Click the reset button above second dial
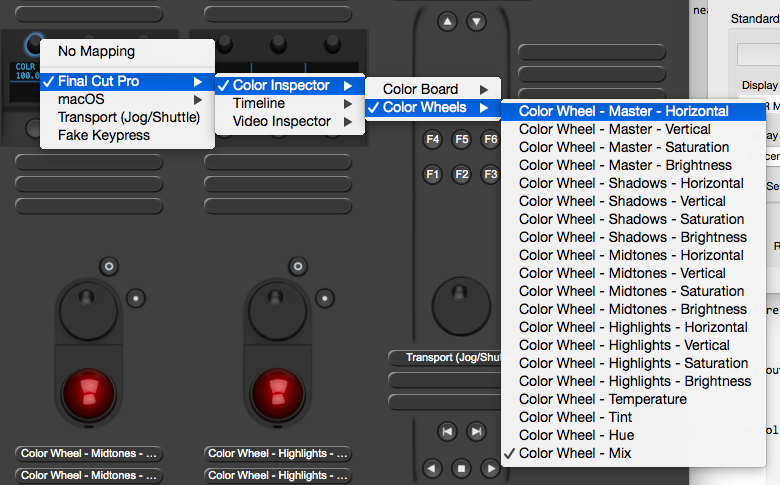780x485 pixels. pyautogui.click(x=298, y=267)
